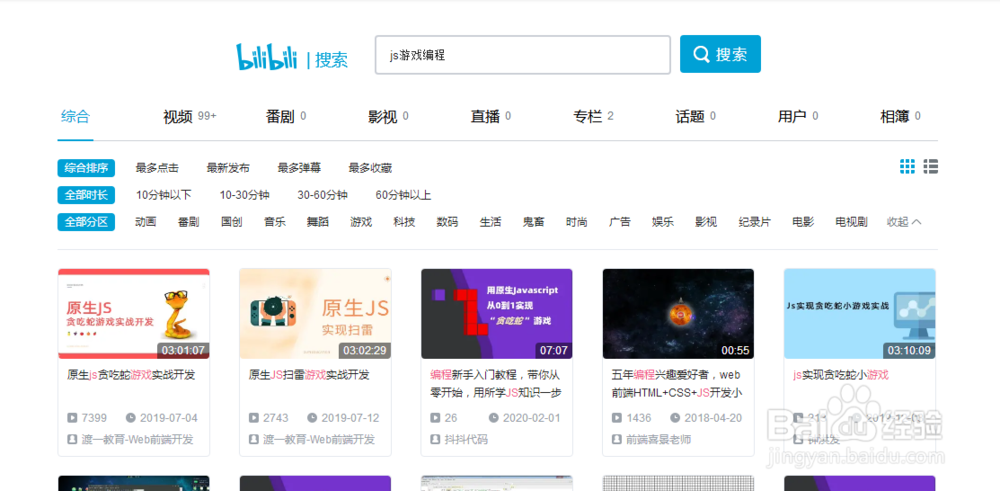Open the 直播 tab

coord(490,117)
